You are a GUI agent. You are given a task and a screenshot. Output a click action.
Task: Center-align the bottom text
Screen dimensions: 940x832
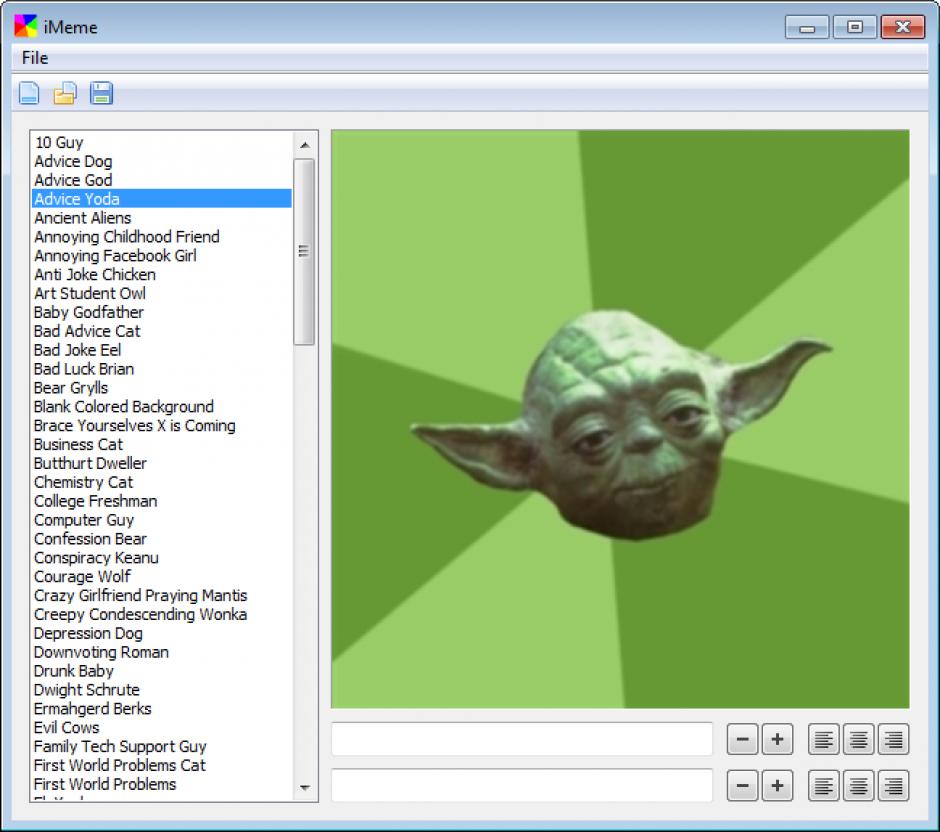point(858,786)
